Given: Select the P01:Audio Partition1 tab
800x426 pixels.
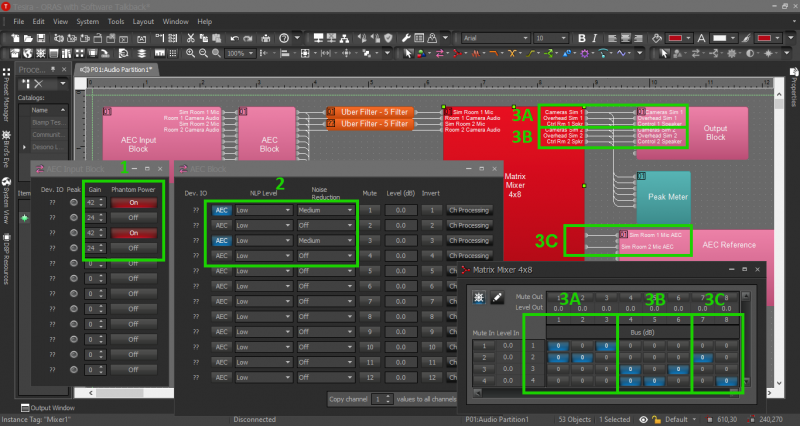Looking at the screenshot, I should tap(117, 70).
